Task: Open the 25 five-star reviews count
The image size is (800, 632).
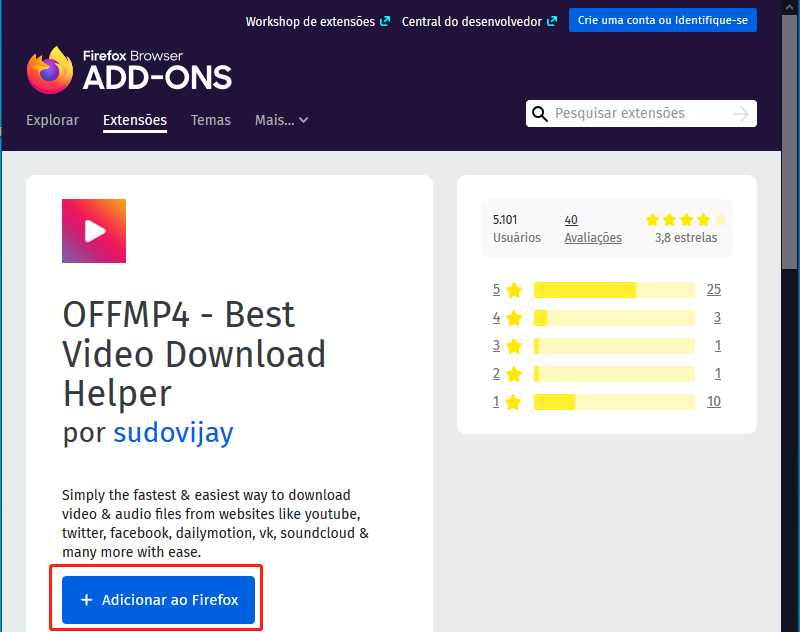Action: click(x=714, y=290)
